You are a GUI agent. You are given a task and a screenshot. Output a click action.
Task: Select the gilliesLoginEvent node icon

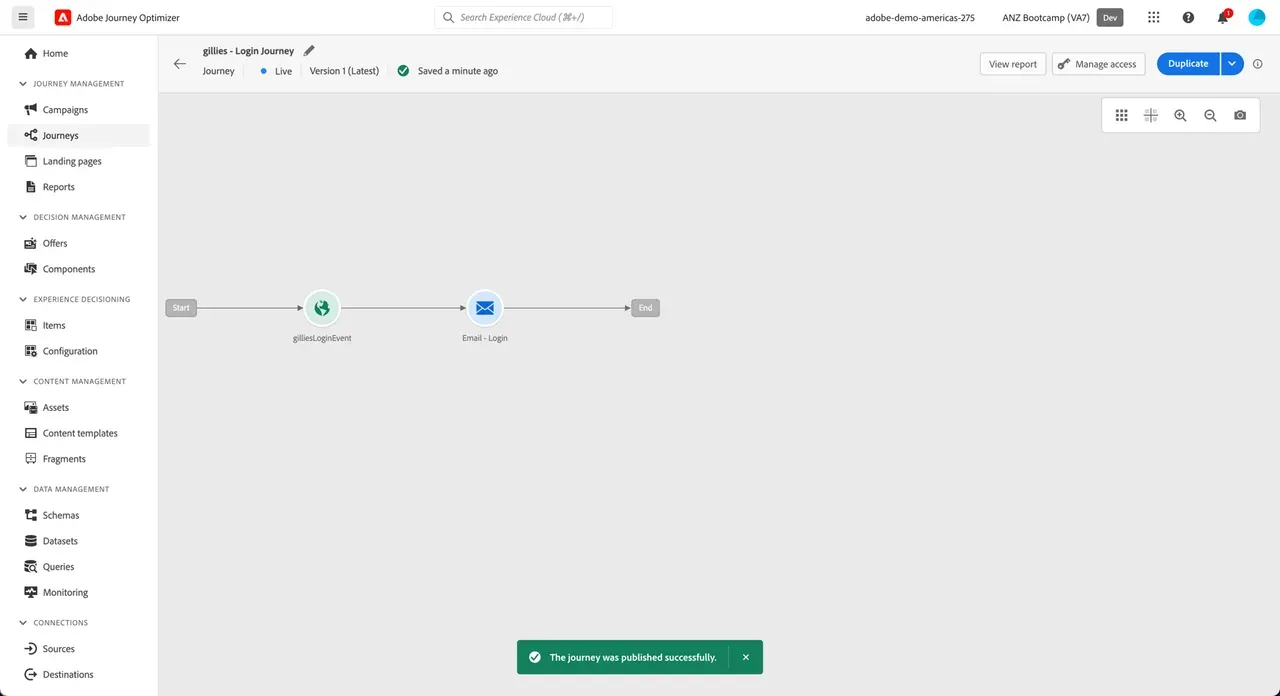(x=322, y=308)
